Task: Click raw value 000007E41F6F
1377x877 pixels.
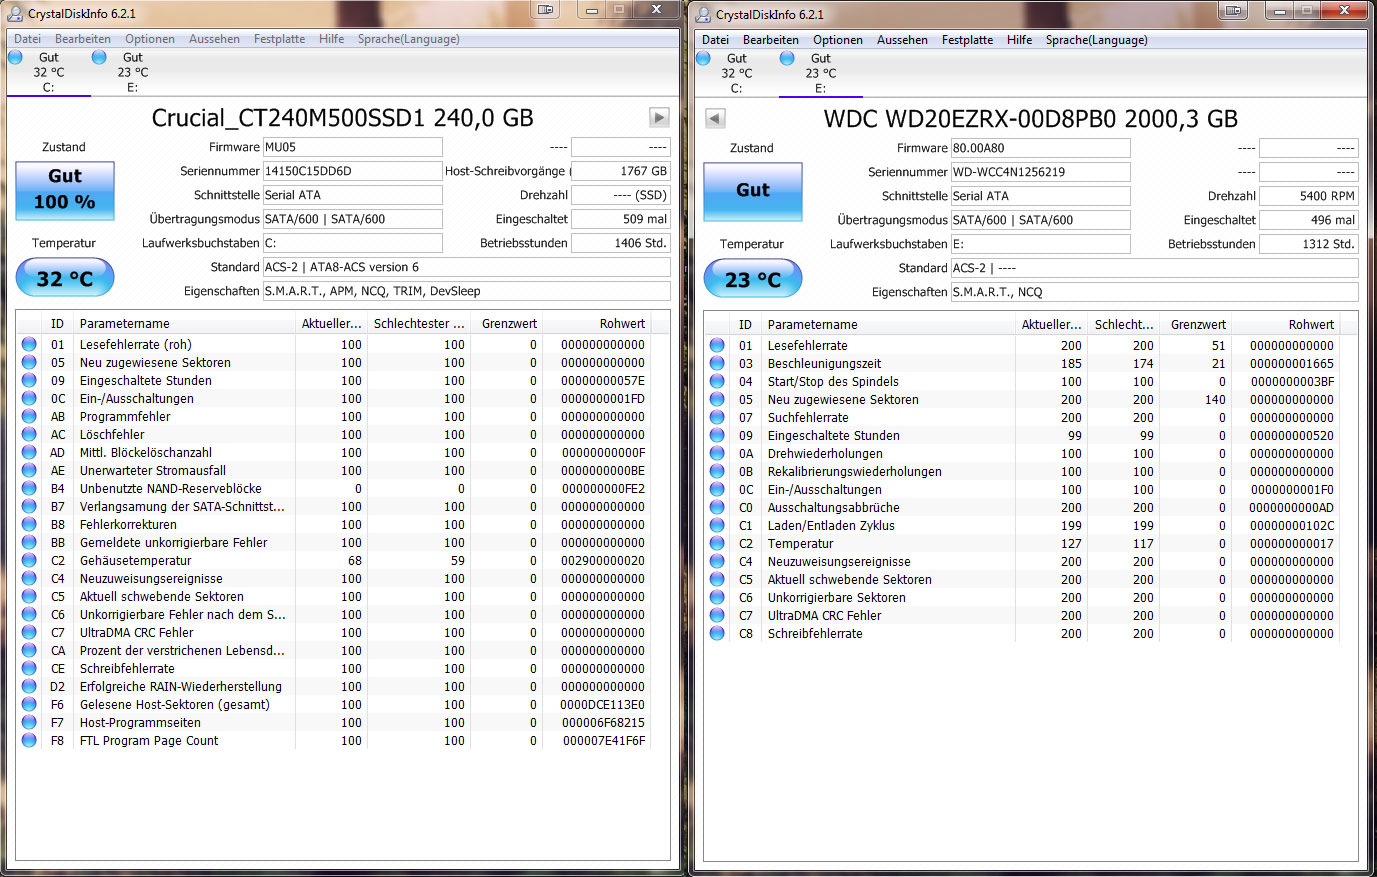Action: tap(604, 740)
